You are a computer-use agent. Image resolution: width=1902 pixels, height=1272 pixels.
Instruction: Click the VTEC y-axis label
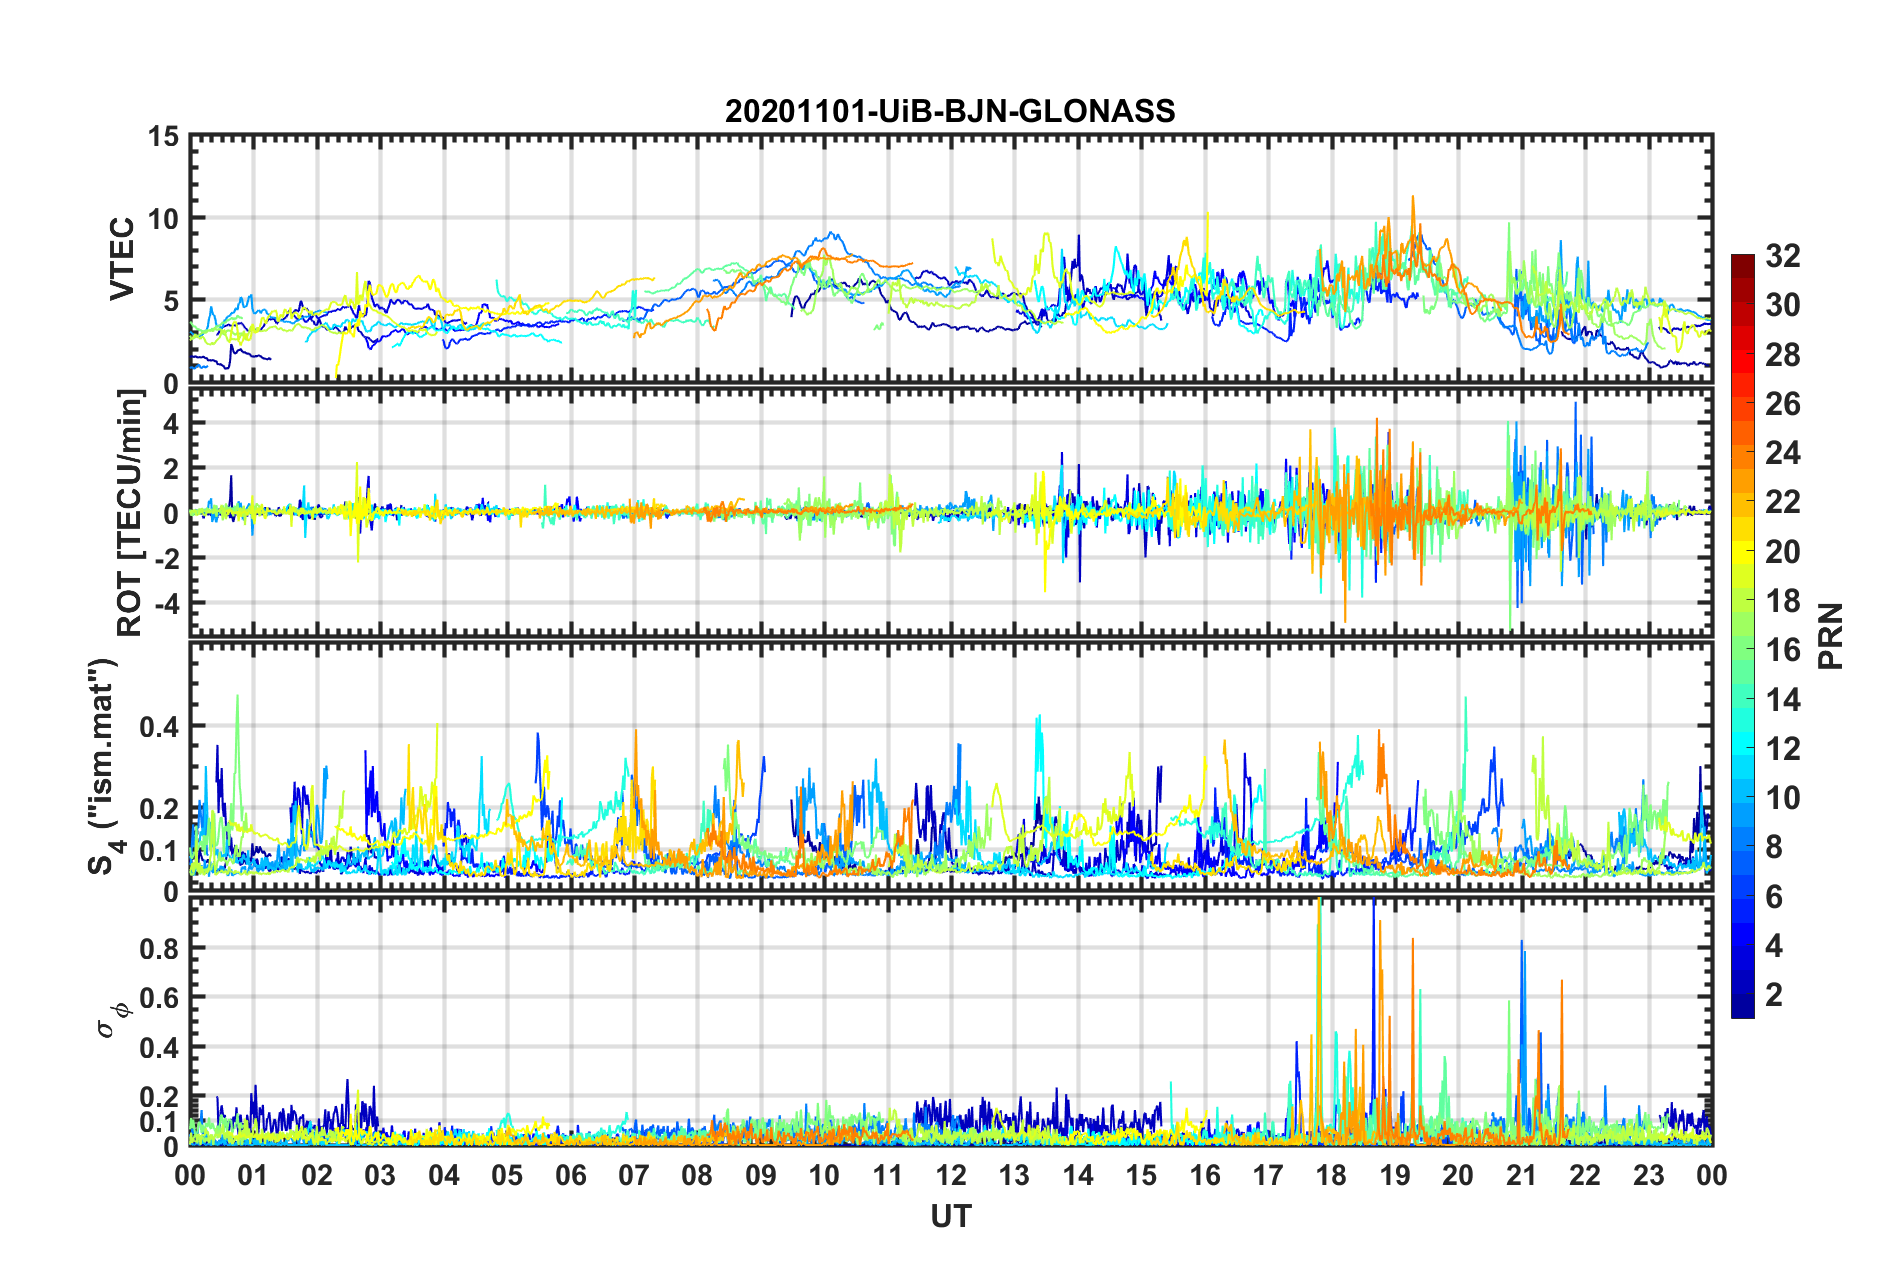[x=122, y=259]
